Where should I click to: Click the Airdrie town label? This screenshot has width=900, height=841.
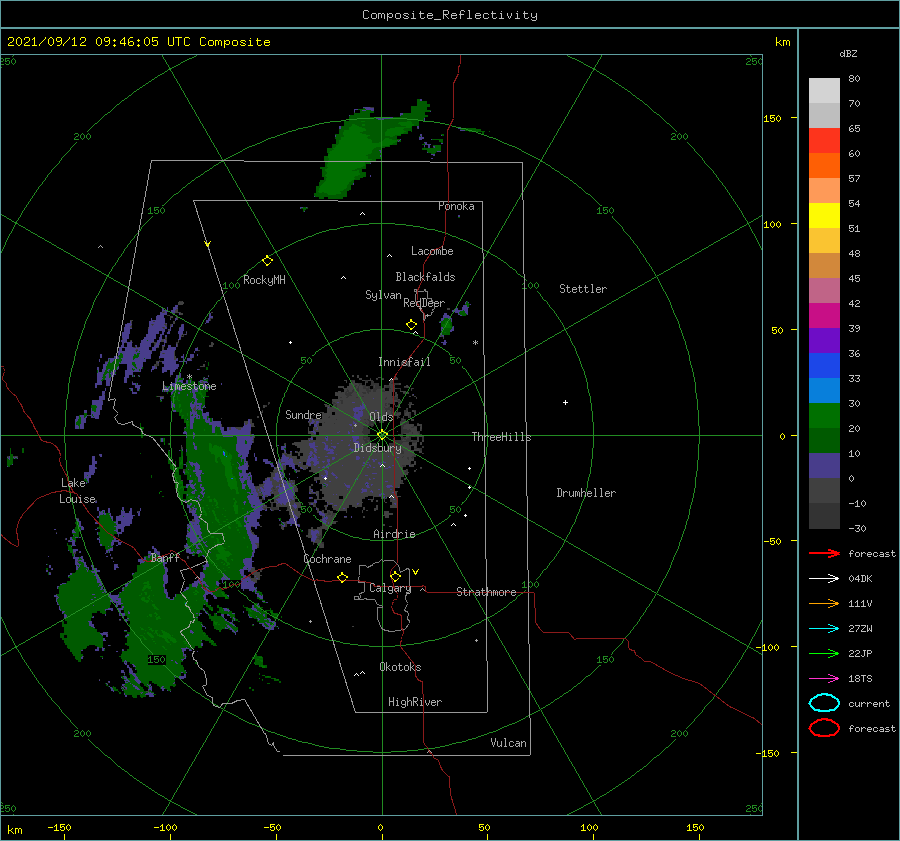coord(394,534)
